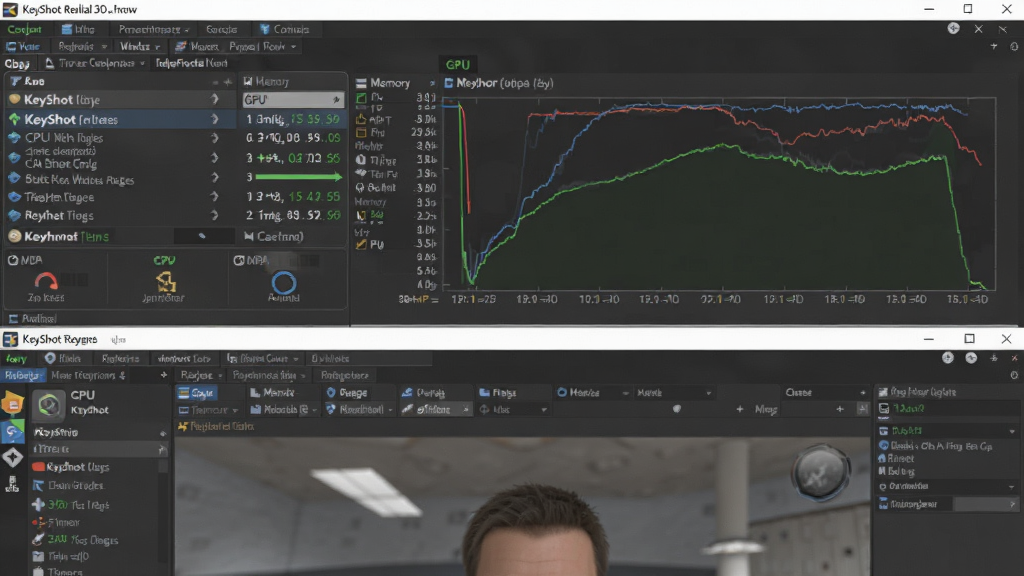Click the plus button left of Mng label
This screenshot has height=576, width=1024.
pyautogui.click(x=739, y=409)
